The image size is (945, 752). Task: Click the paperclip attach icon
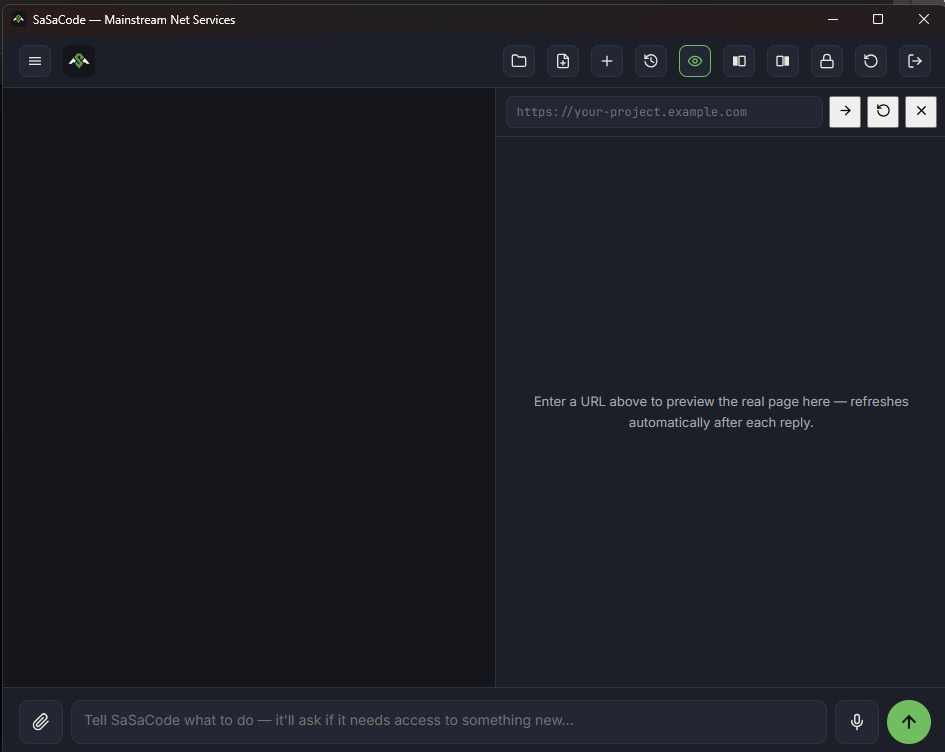[x=41, y=721]
